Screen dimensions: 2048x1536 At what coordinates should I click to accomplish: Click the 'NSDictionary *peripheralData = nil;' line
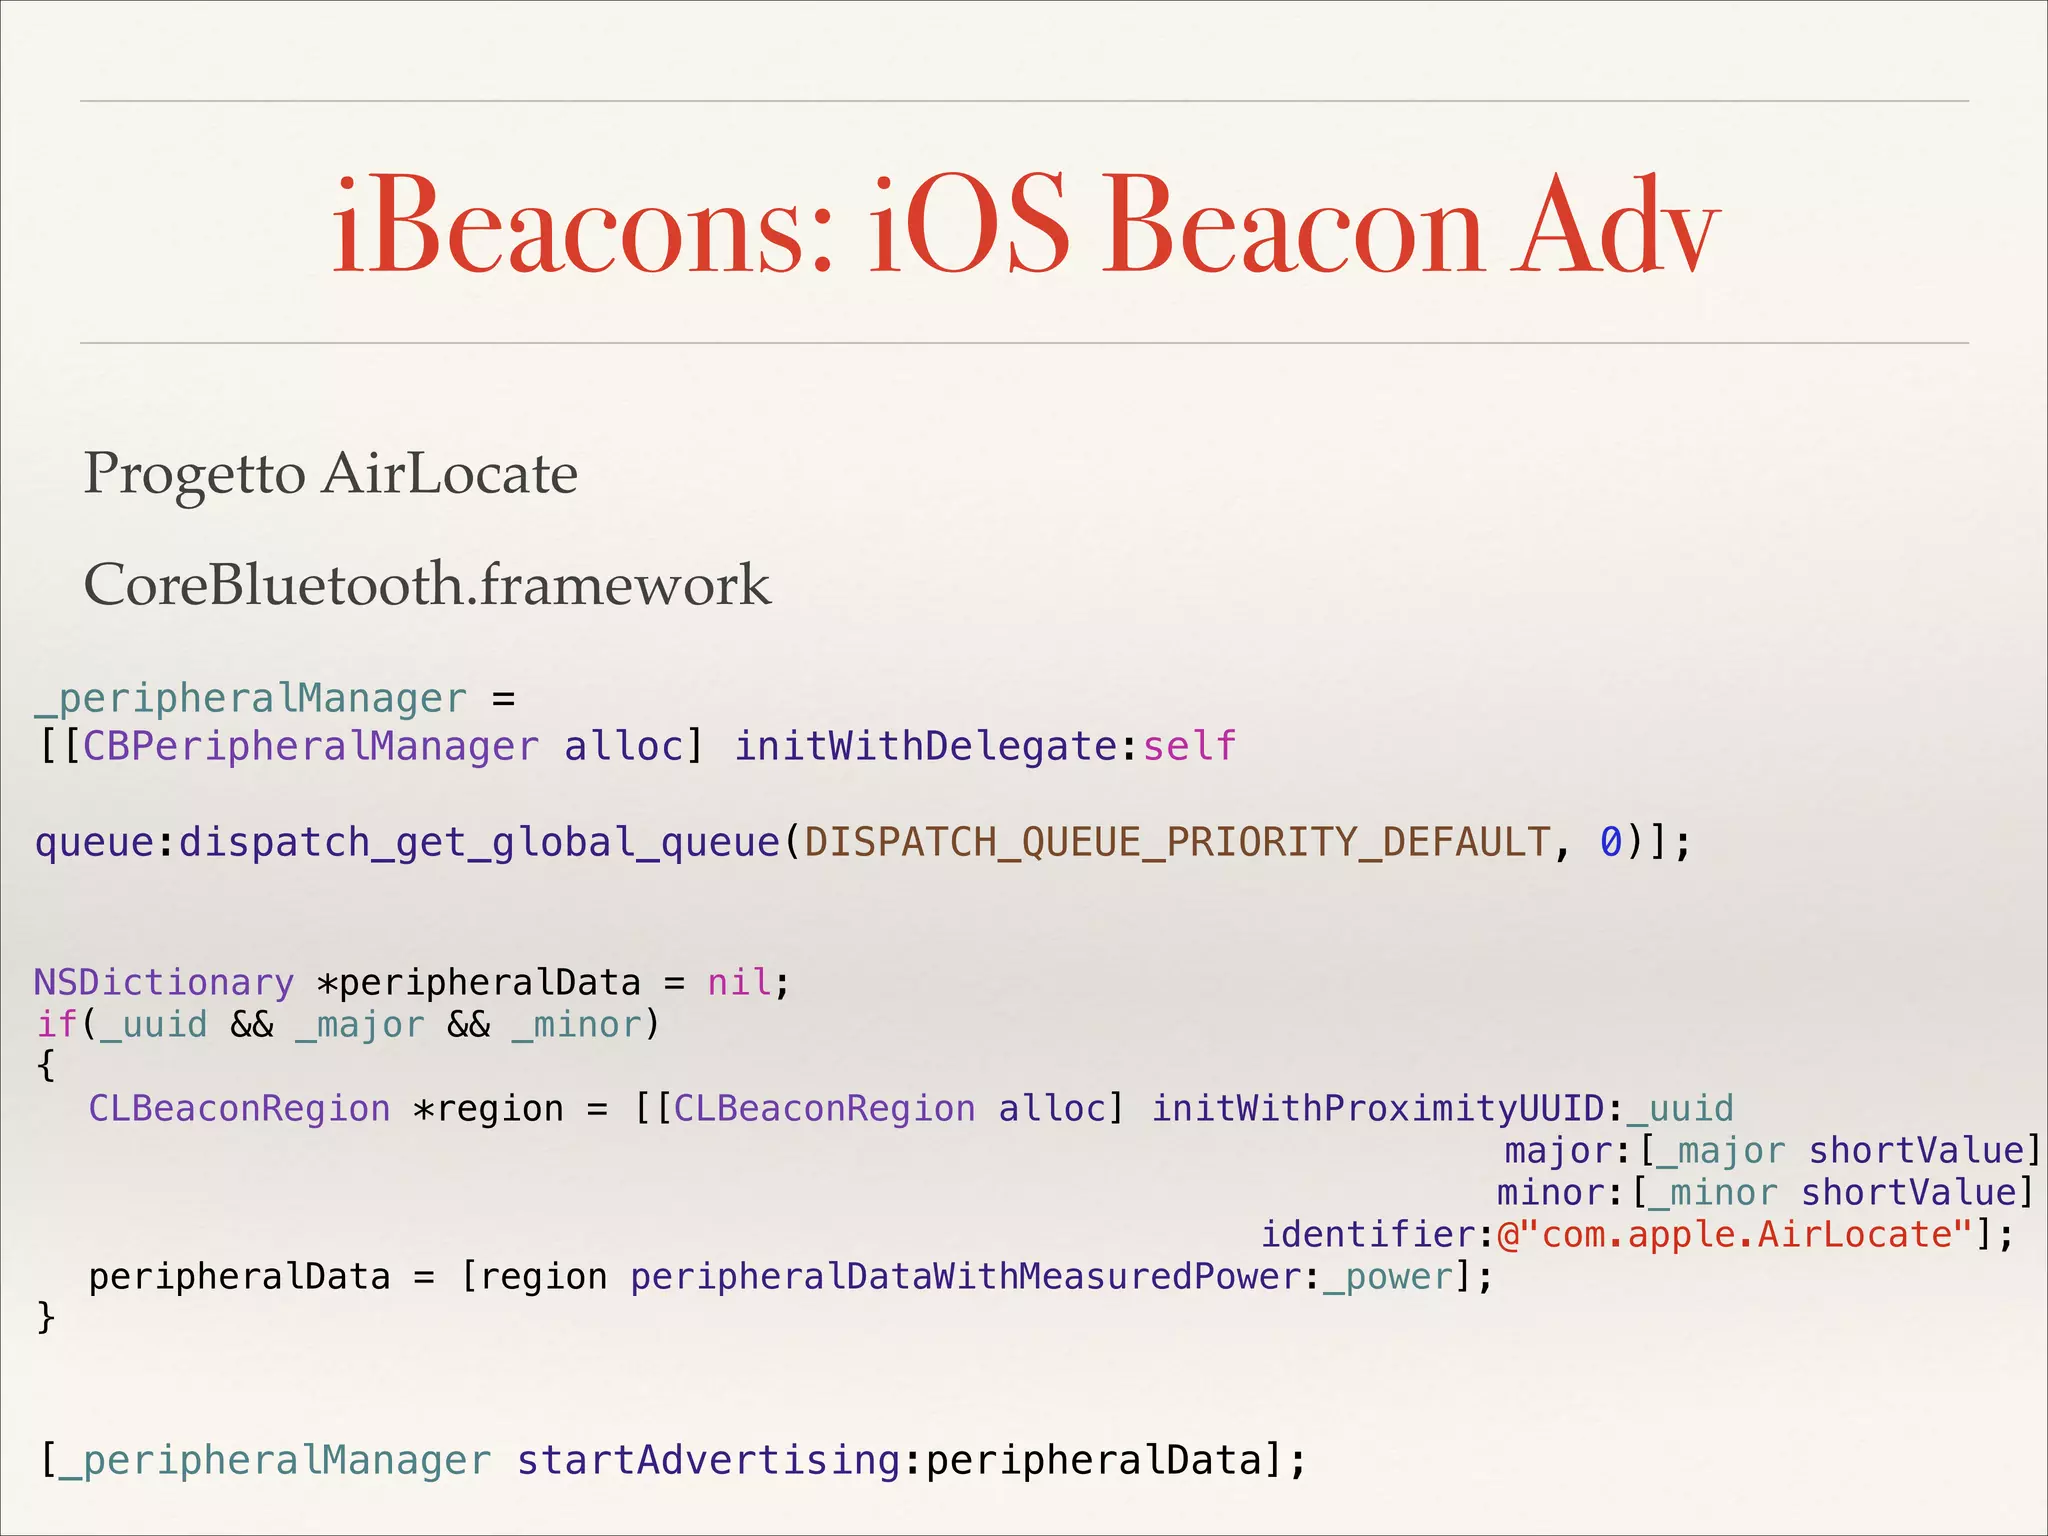coord(412,982)
